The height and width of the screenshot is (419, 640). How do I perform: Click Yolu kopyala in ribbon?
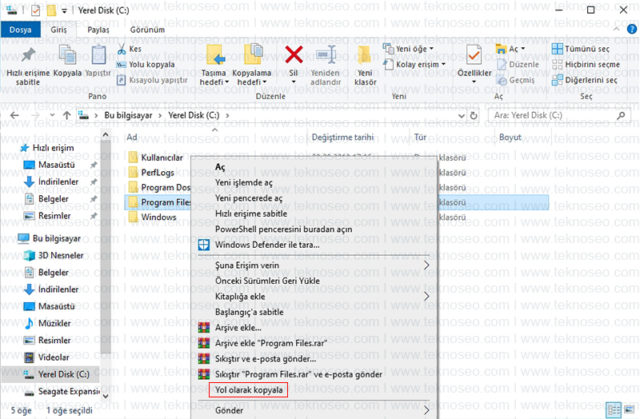coord(146,64)
